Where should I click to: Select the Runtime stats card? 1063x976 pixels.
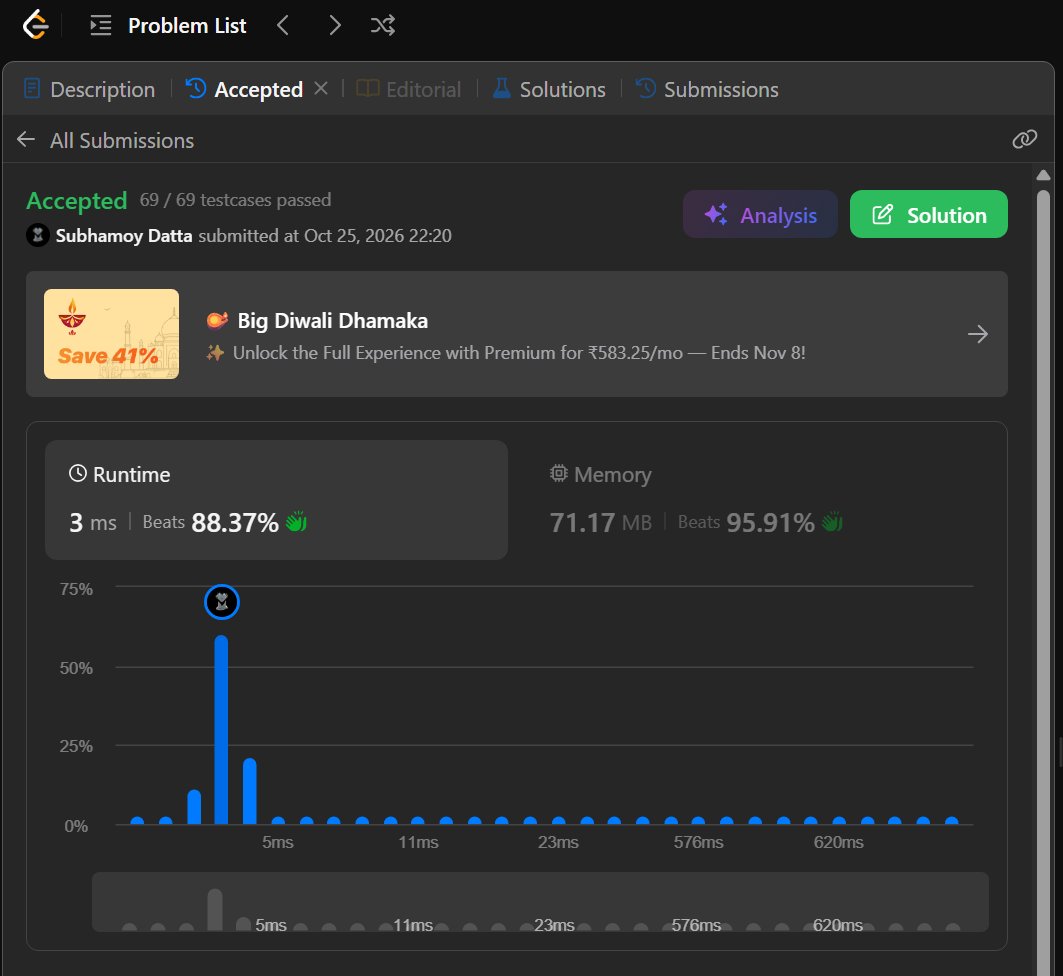point(277,500)
